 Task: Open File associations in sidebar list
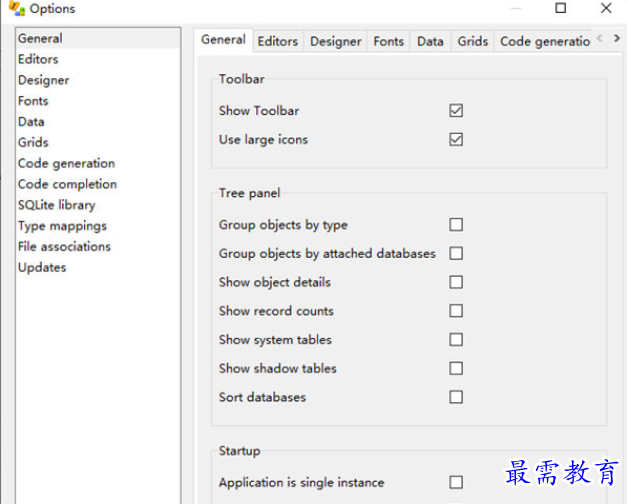[x=64, y=246]
